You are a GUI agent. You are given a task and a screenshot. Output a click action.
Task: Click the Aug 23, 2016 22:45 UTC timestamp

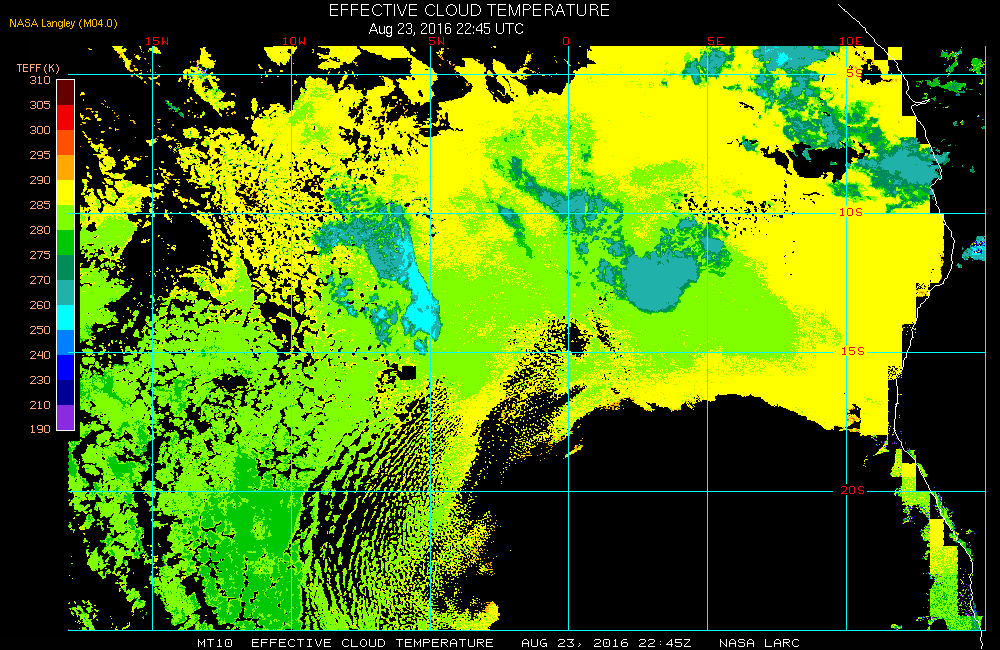446,29
